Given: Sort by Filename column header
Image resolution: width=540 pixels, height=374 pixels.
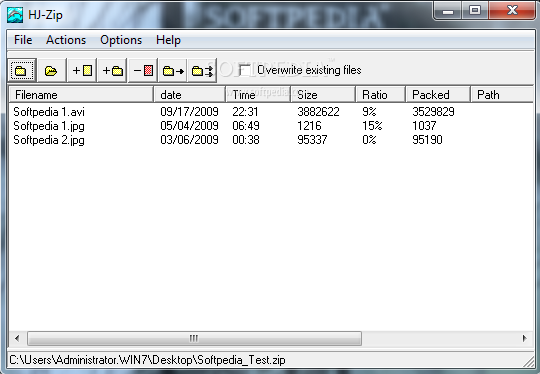Looking at the screenshot, I should [x=81, y=95].
